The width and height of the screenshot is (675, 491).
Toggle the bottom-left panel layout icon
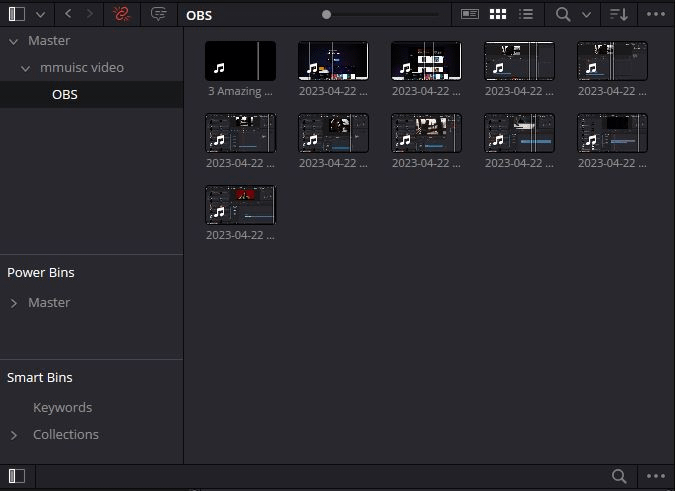point(16,477)
